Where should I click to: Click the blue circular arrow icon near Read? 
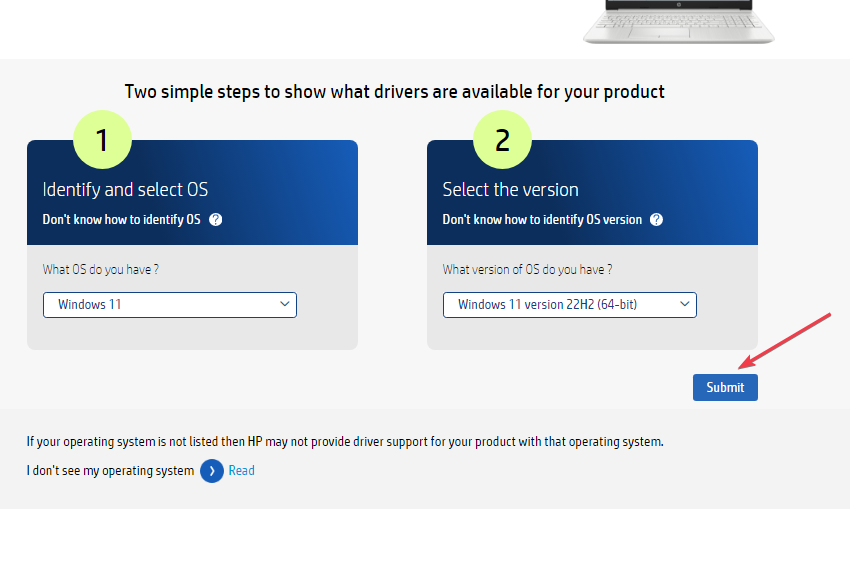pos(212,471)
